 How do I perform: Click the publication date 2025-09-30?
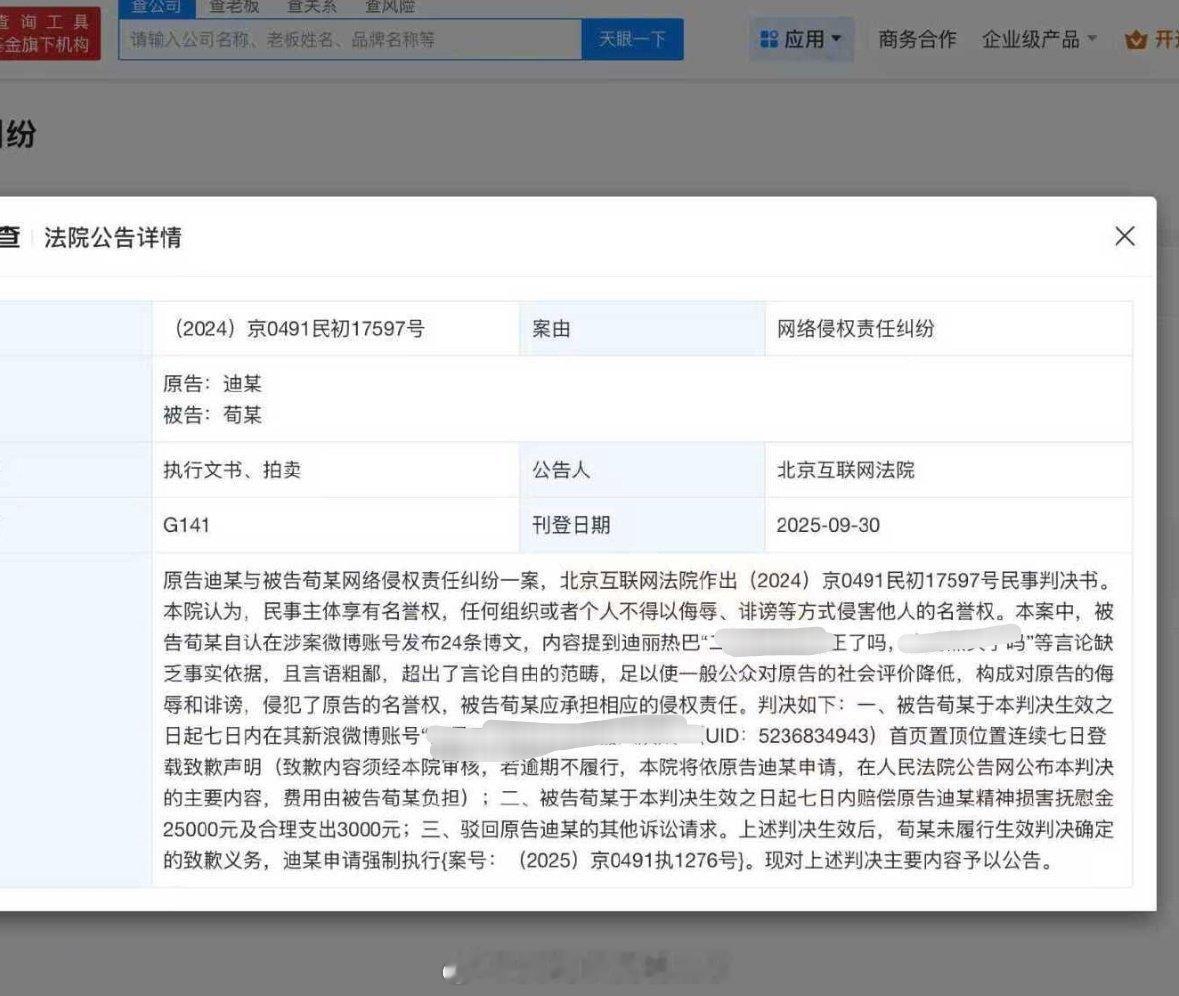coord(828,525)
